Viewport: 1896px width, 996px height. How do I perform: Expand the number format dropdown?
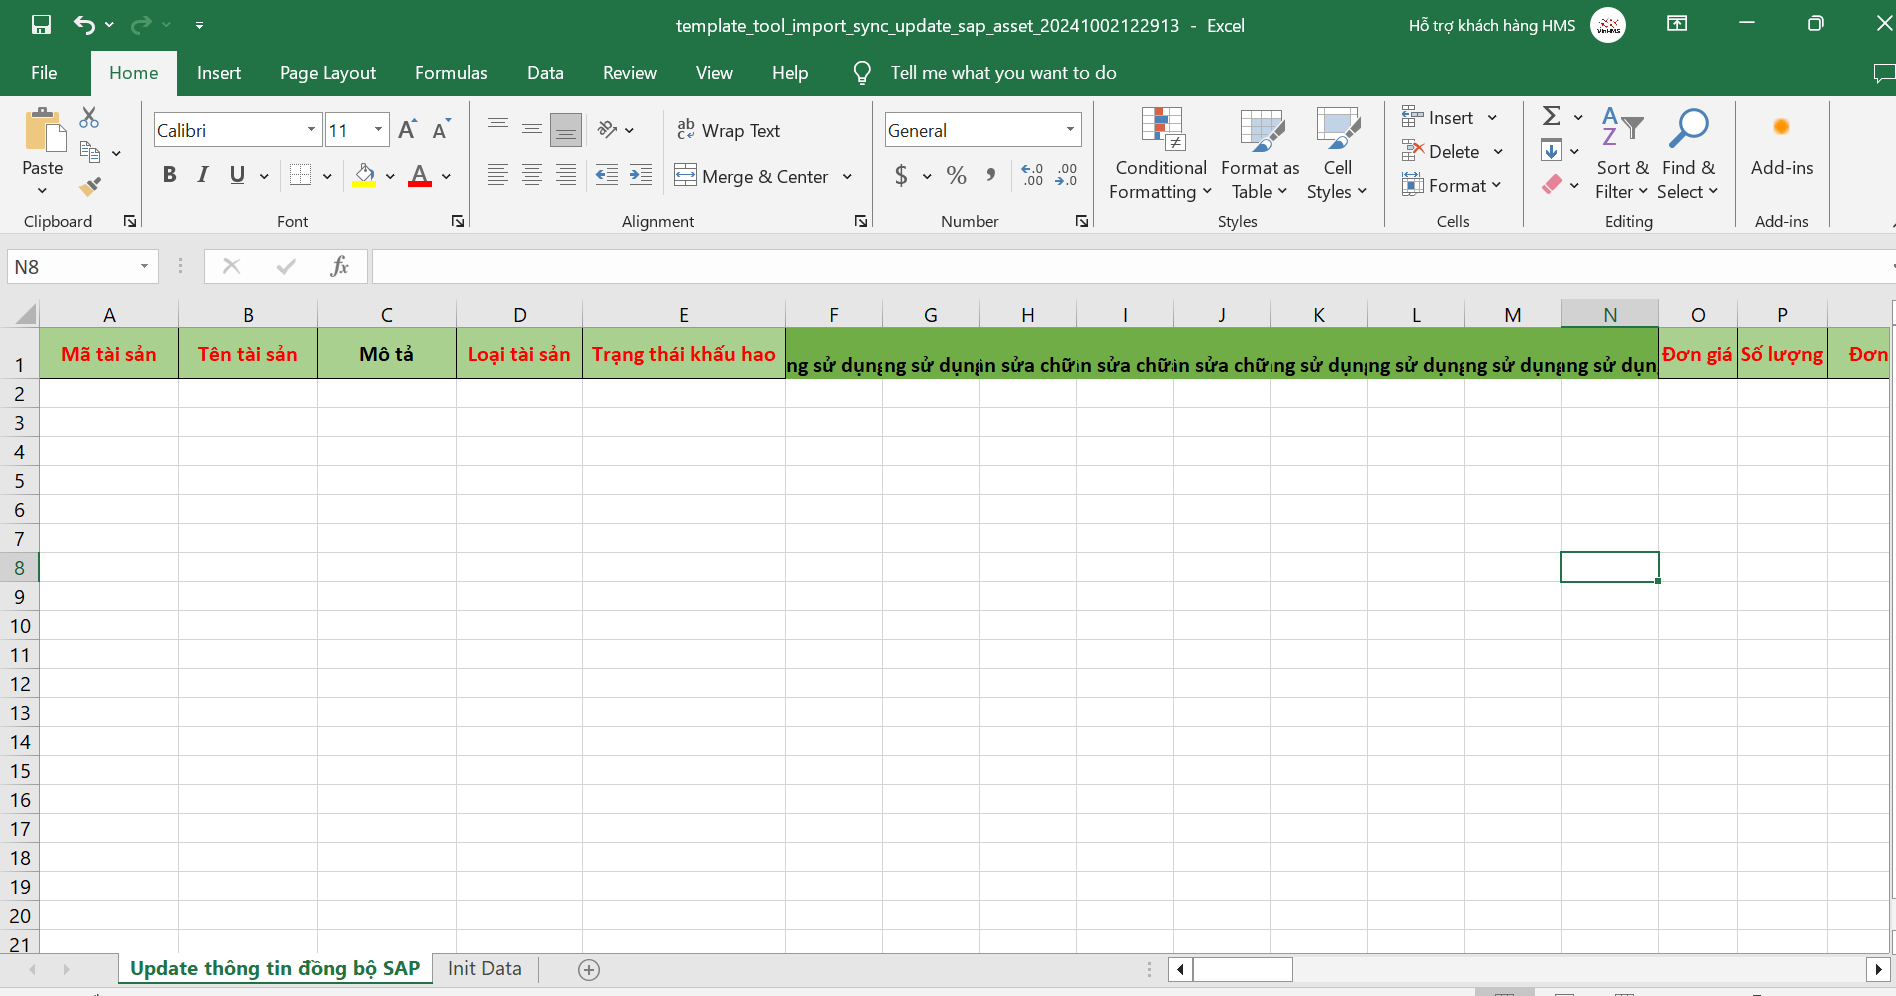click(1070, 130)
